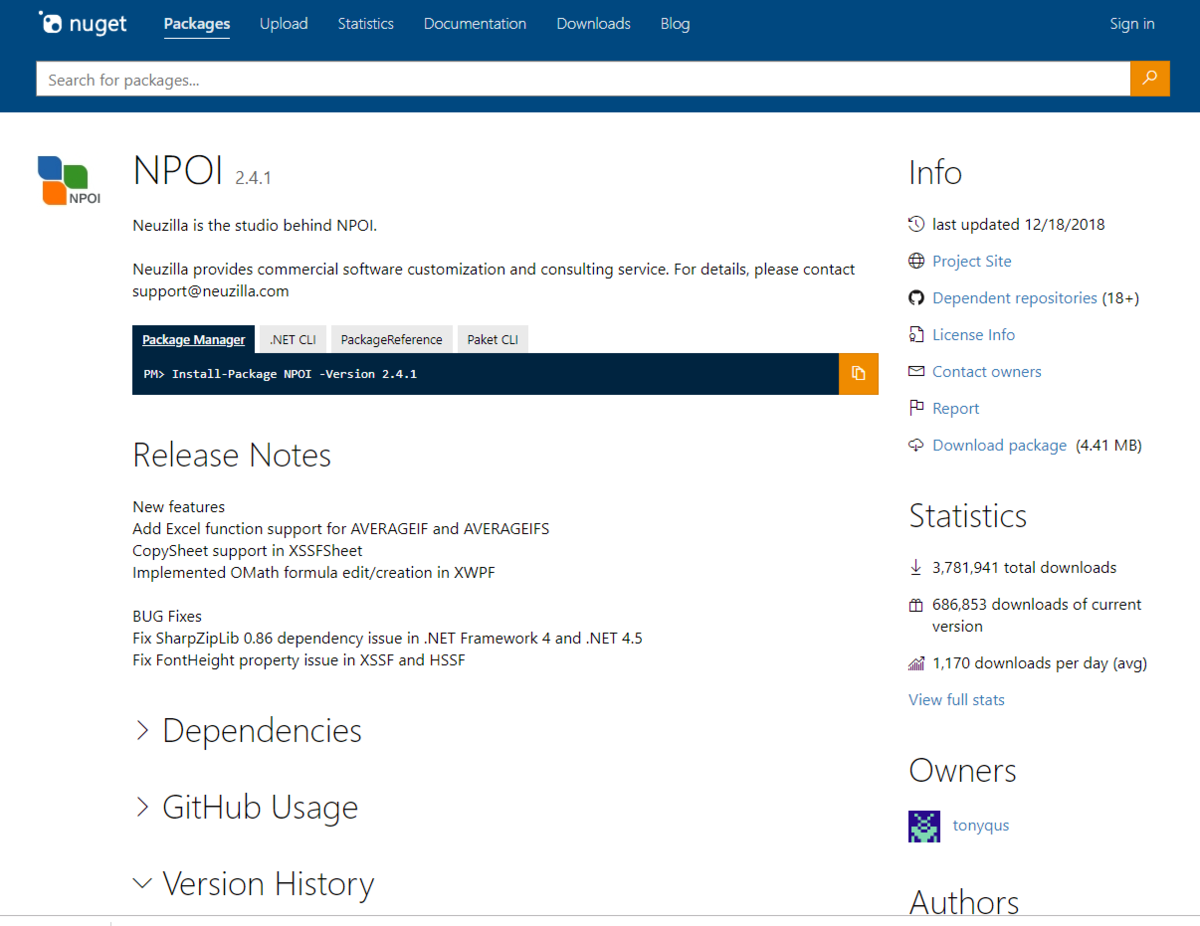
Task: Open the Project Site link
Action: pyautogui.click(x=972, y=261)
